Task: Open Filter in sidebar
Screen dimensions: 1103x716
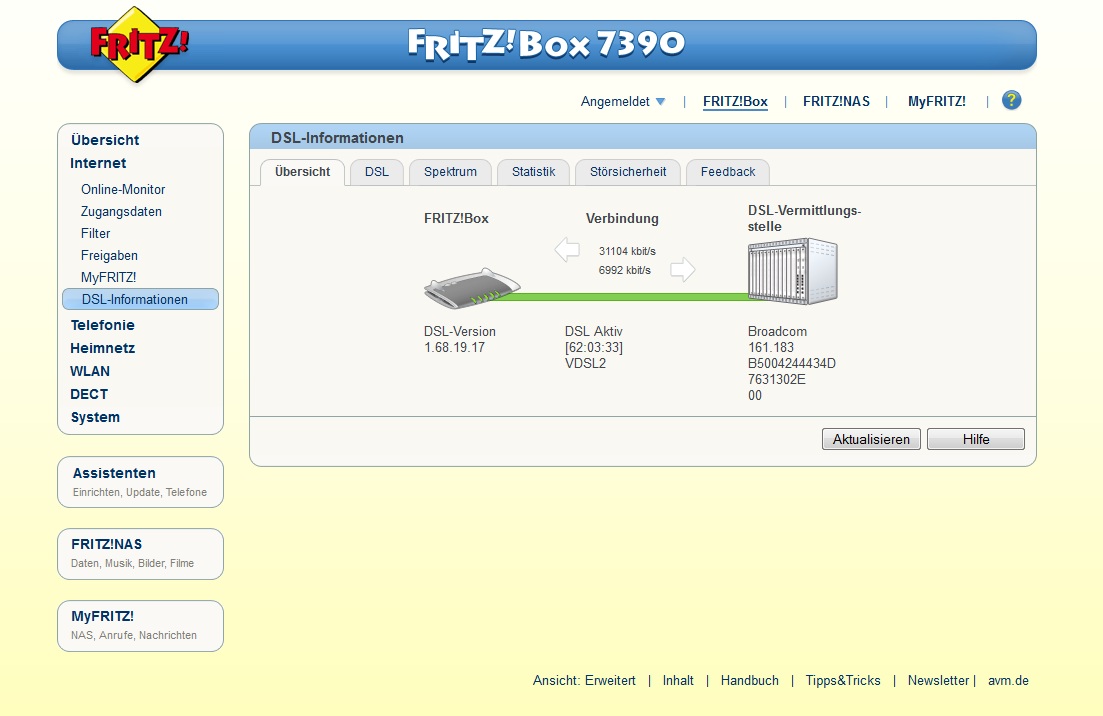Action: coord(96,234)
